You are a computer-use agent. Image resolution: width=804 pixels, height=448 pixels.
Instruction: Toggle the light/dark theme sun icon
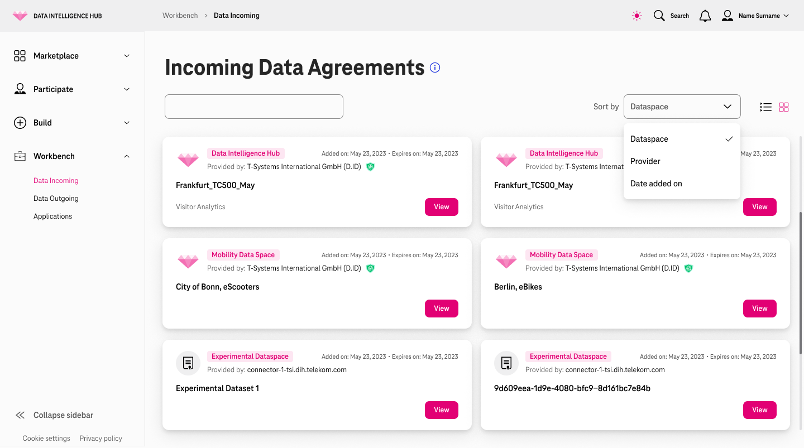coord(636,16)
